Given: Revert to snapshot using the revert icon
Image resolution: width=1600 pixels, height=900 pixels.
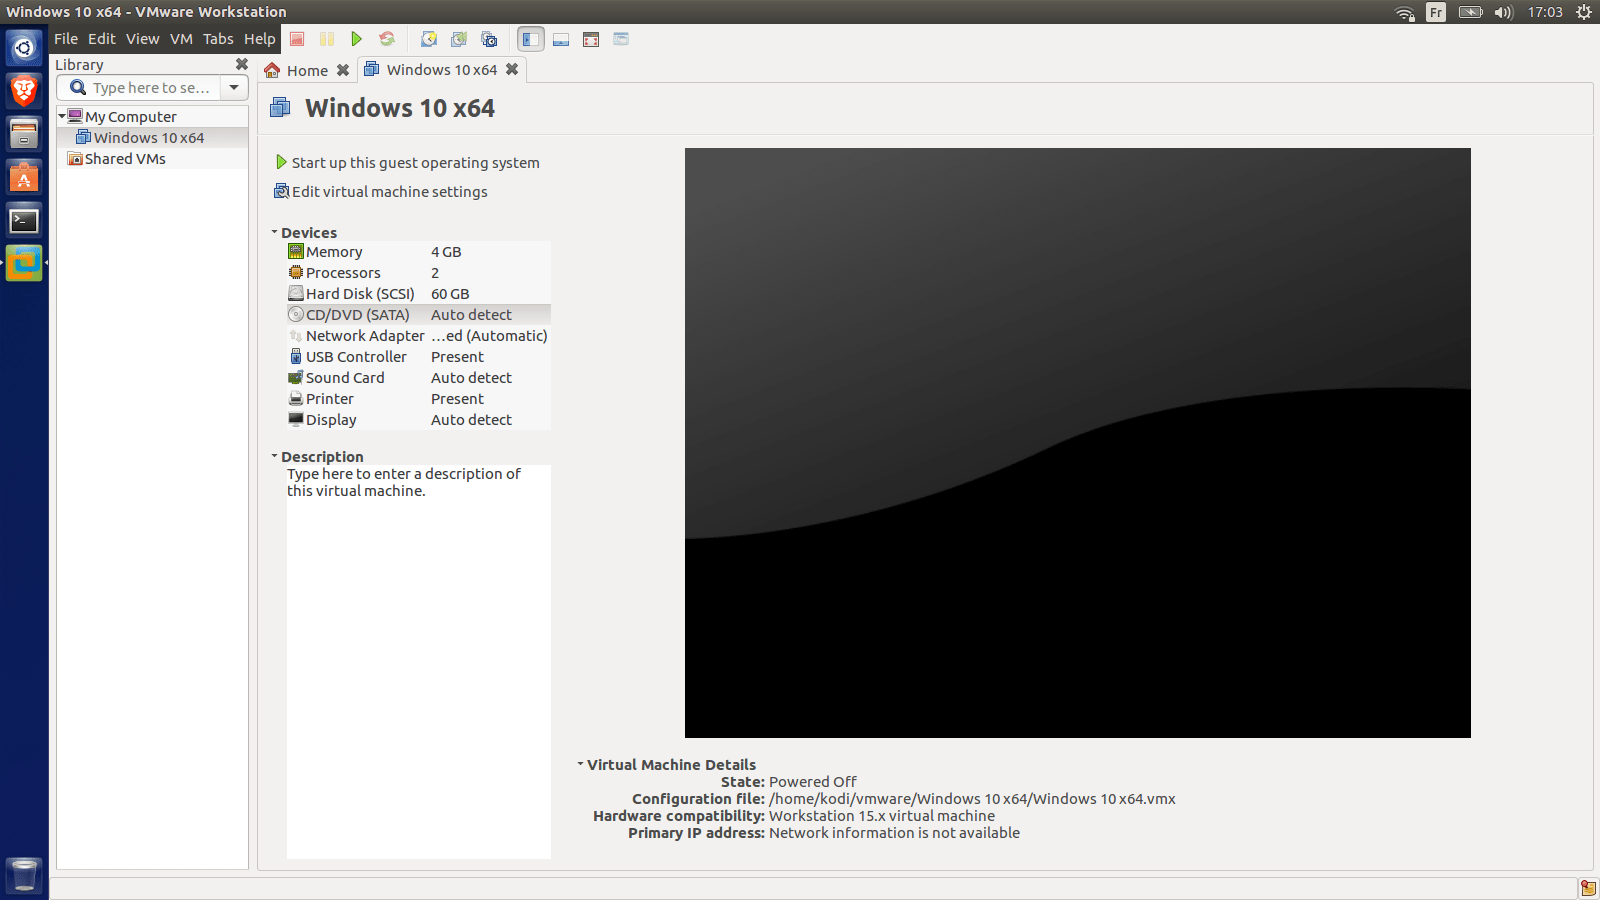Looking at the screenshot, I should tap(459, 39).
